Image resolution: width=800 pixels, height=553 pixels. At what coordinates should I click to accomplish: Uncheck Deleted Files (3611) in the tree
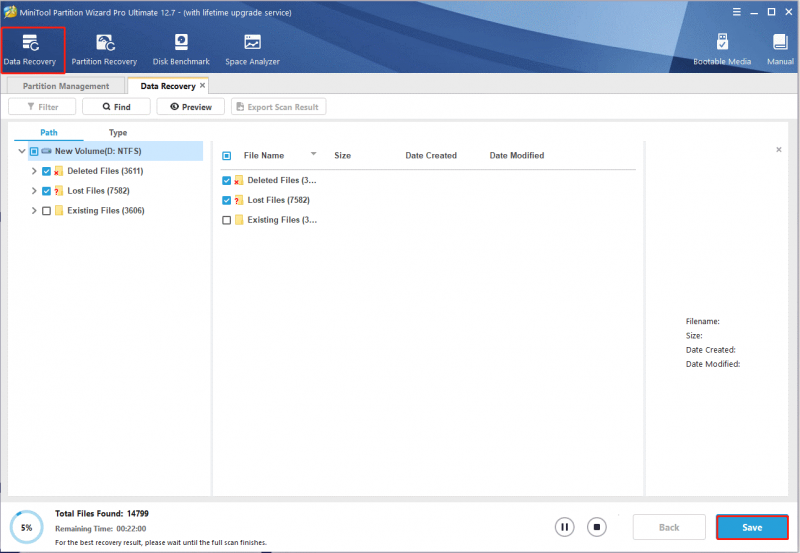point(46,171)
